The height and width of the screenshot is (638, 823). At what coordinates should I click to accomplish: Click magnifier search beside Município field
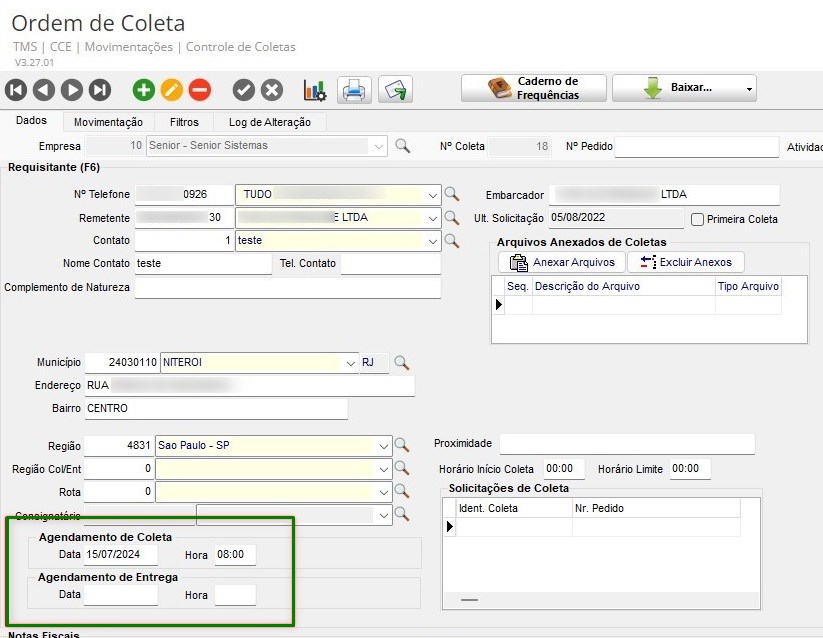tap(402, 362)
